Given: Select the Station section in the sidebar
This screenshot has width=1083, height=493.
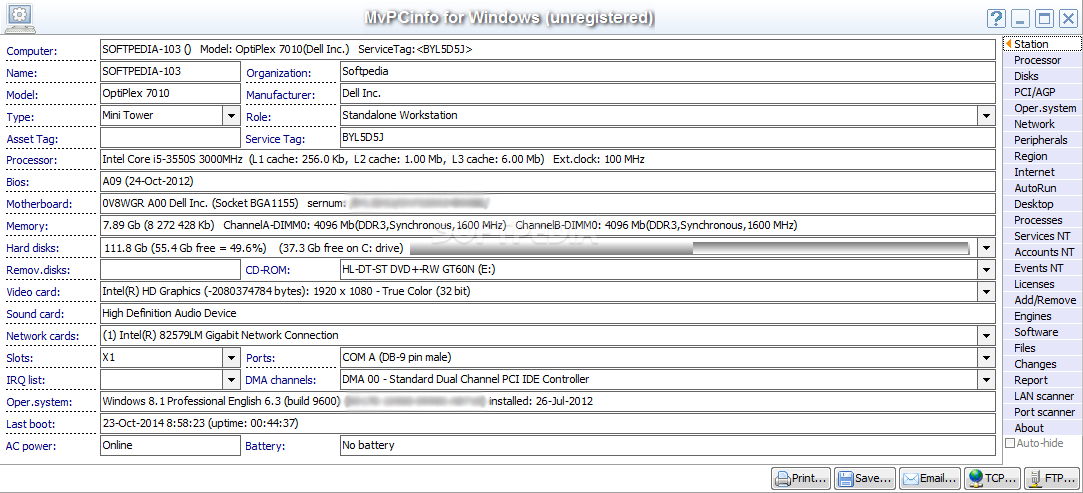Looking at the screenshot, I should coord(1042,44).
